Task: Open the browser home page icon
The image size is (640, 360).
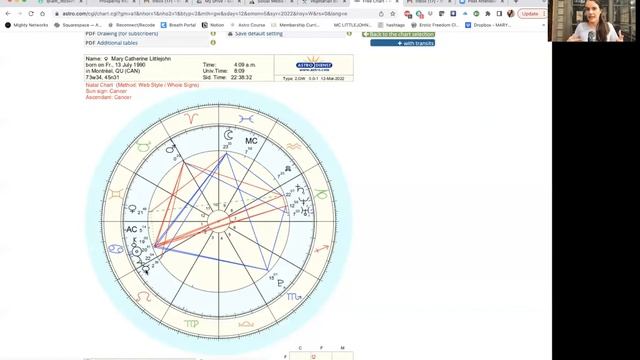Action: point(42,14)
